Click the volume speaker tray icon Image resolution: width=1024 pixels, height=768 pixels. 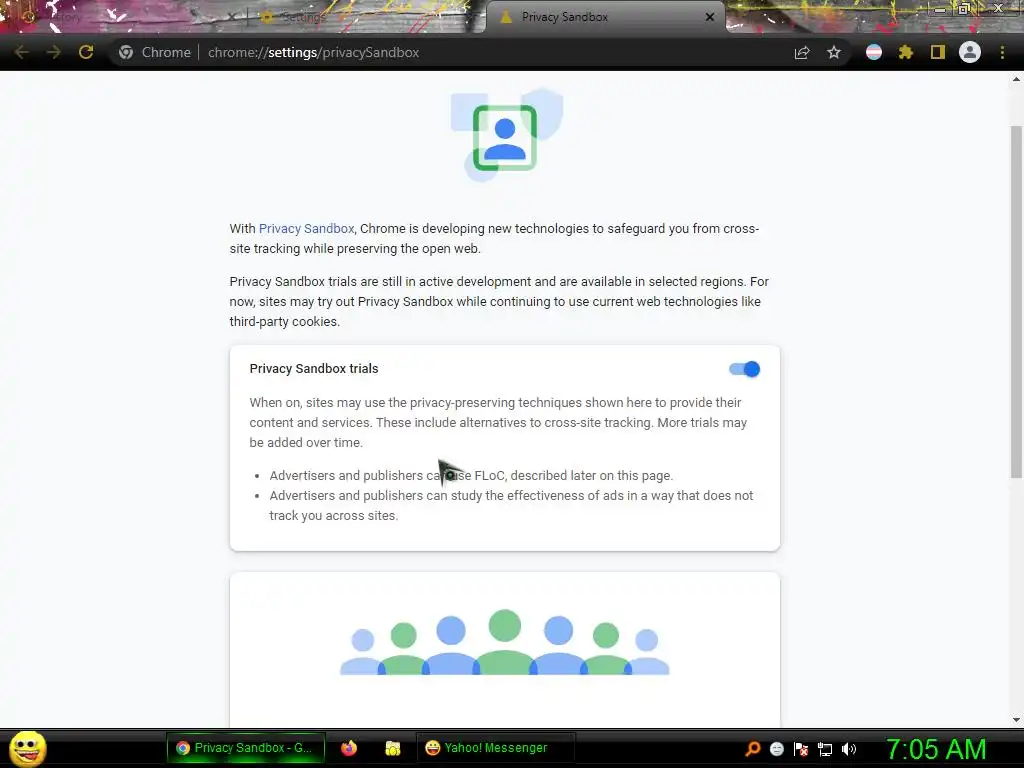(849, 749)
